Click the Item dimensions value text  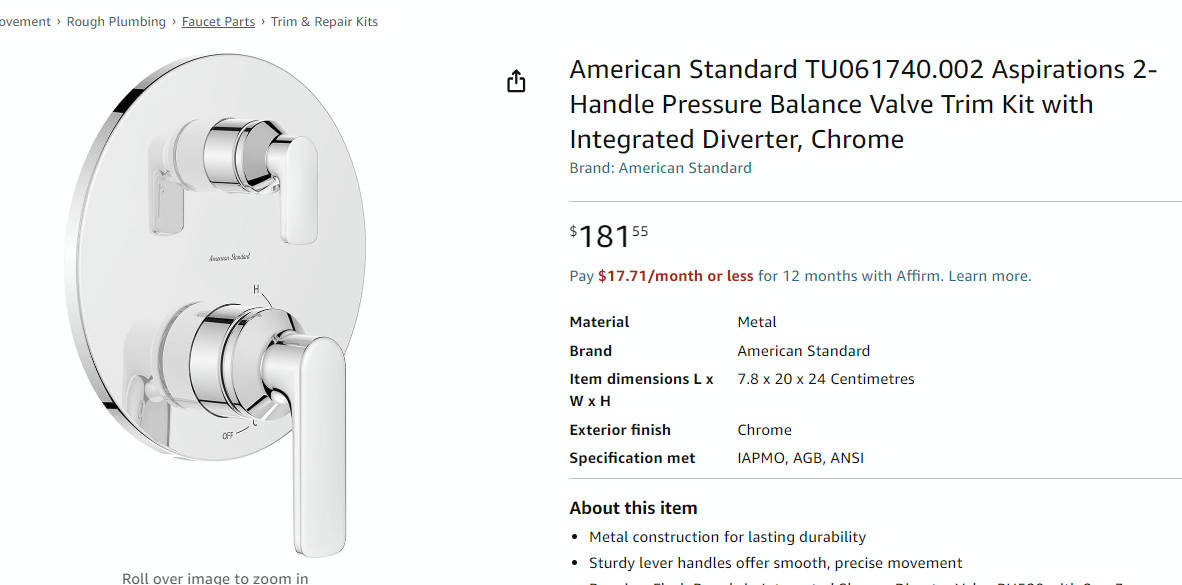tap(825, 379)
